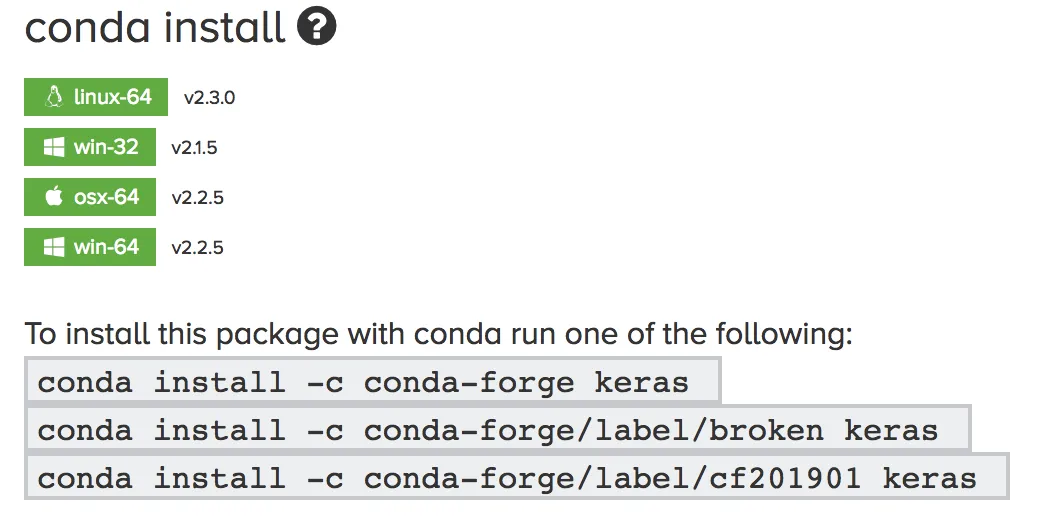This screenshot has width=1038, height=522.
Task: Click the help question mark icon
Action: point(316,26)
